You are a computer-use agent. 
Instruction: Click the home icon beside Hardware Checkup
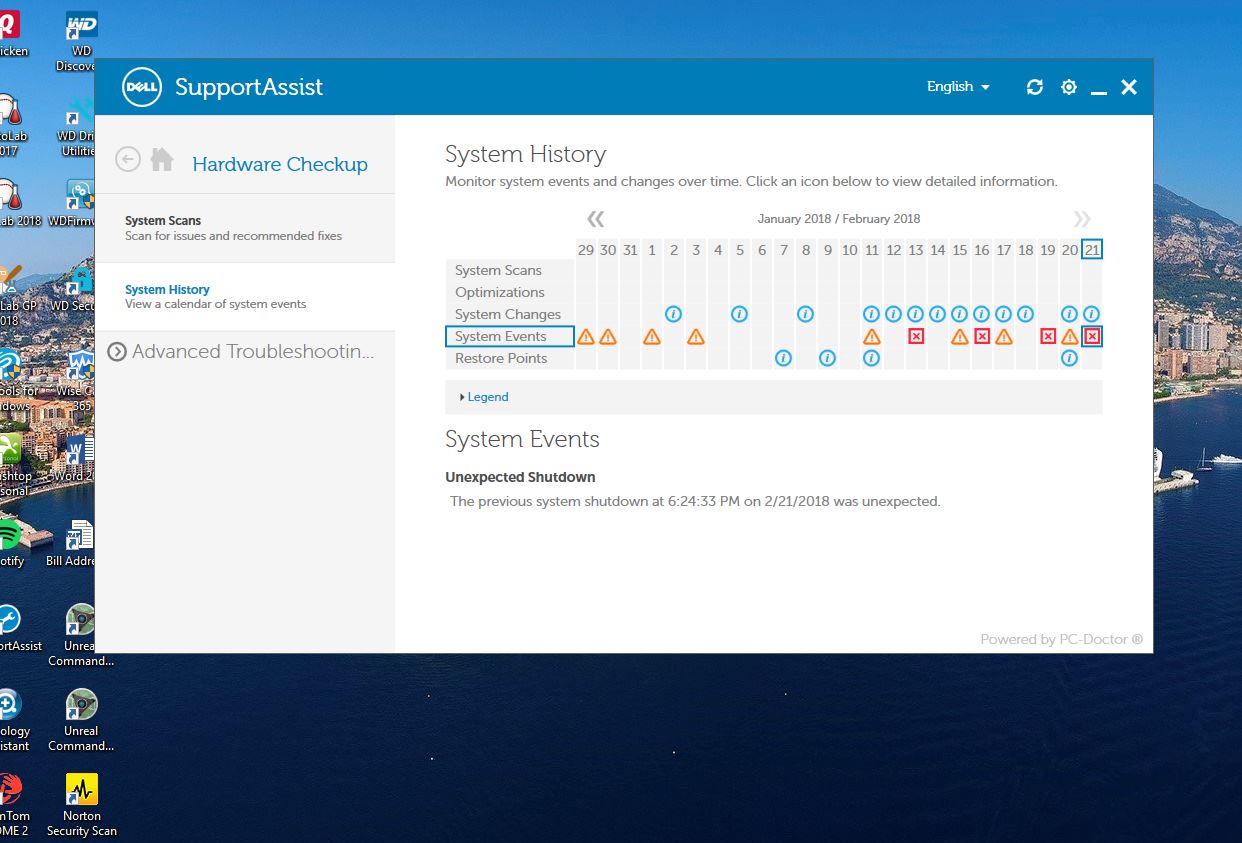[x=162, y=159]
